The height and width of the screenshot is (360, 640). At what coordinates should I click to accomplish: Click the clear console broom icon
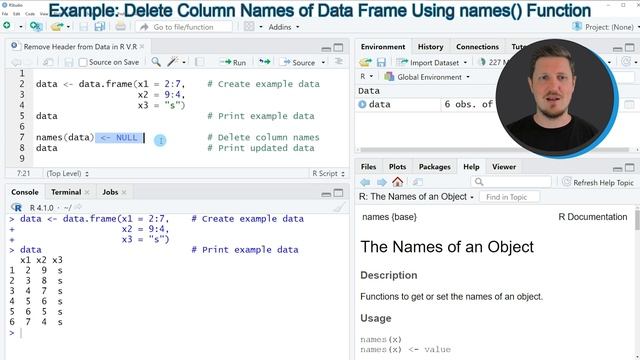(339, 207)
